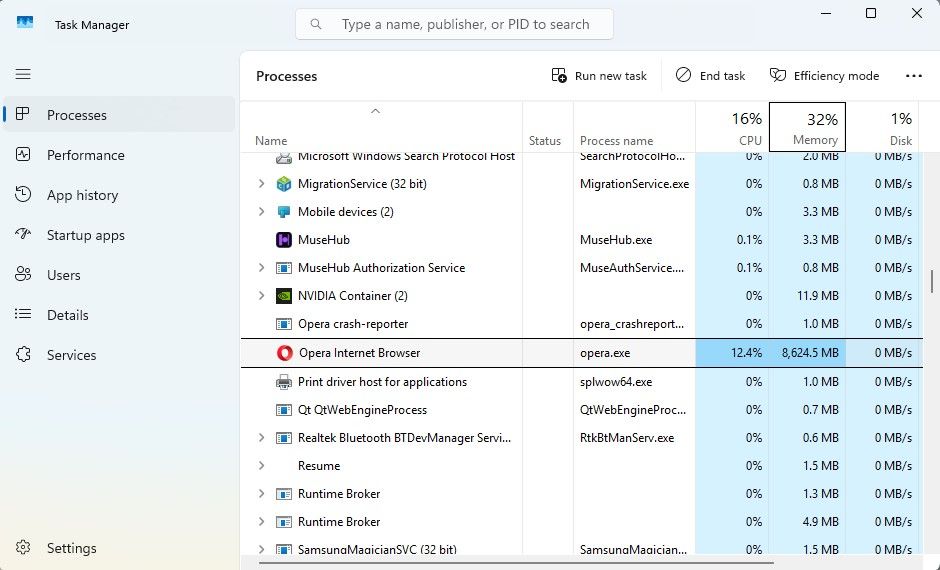Viewport: 940px width, 570px height.
Task: Click the Qt QtWebEngineProcess icon
Action: pos(284,410)
